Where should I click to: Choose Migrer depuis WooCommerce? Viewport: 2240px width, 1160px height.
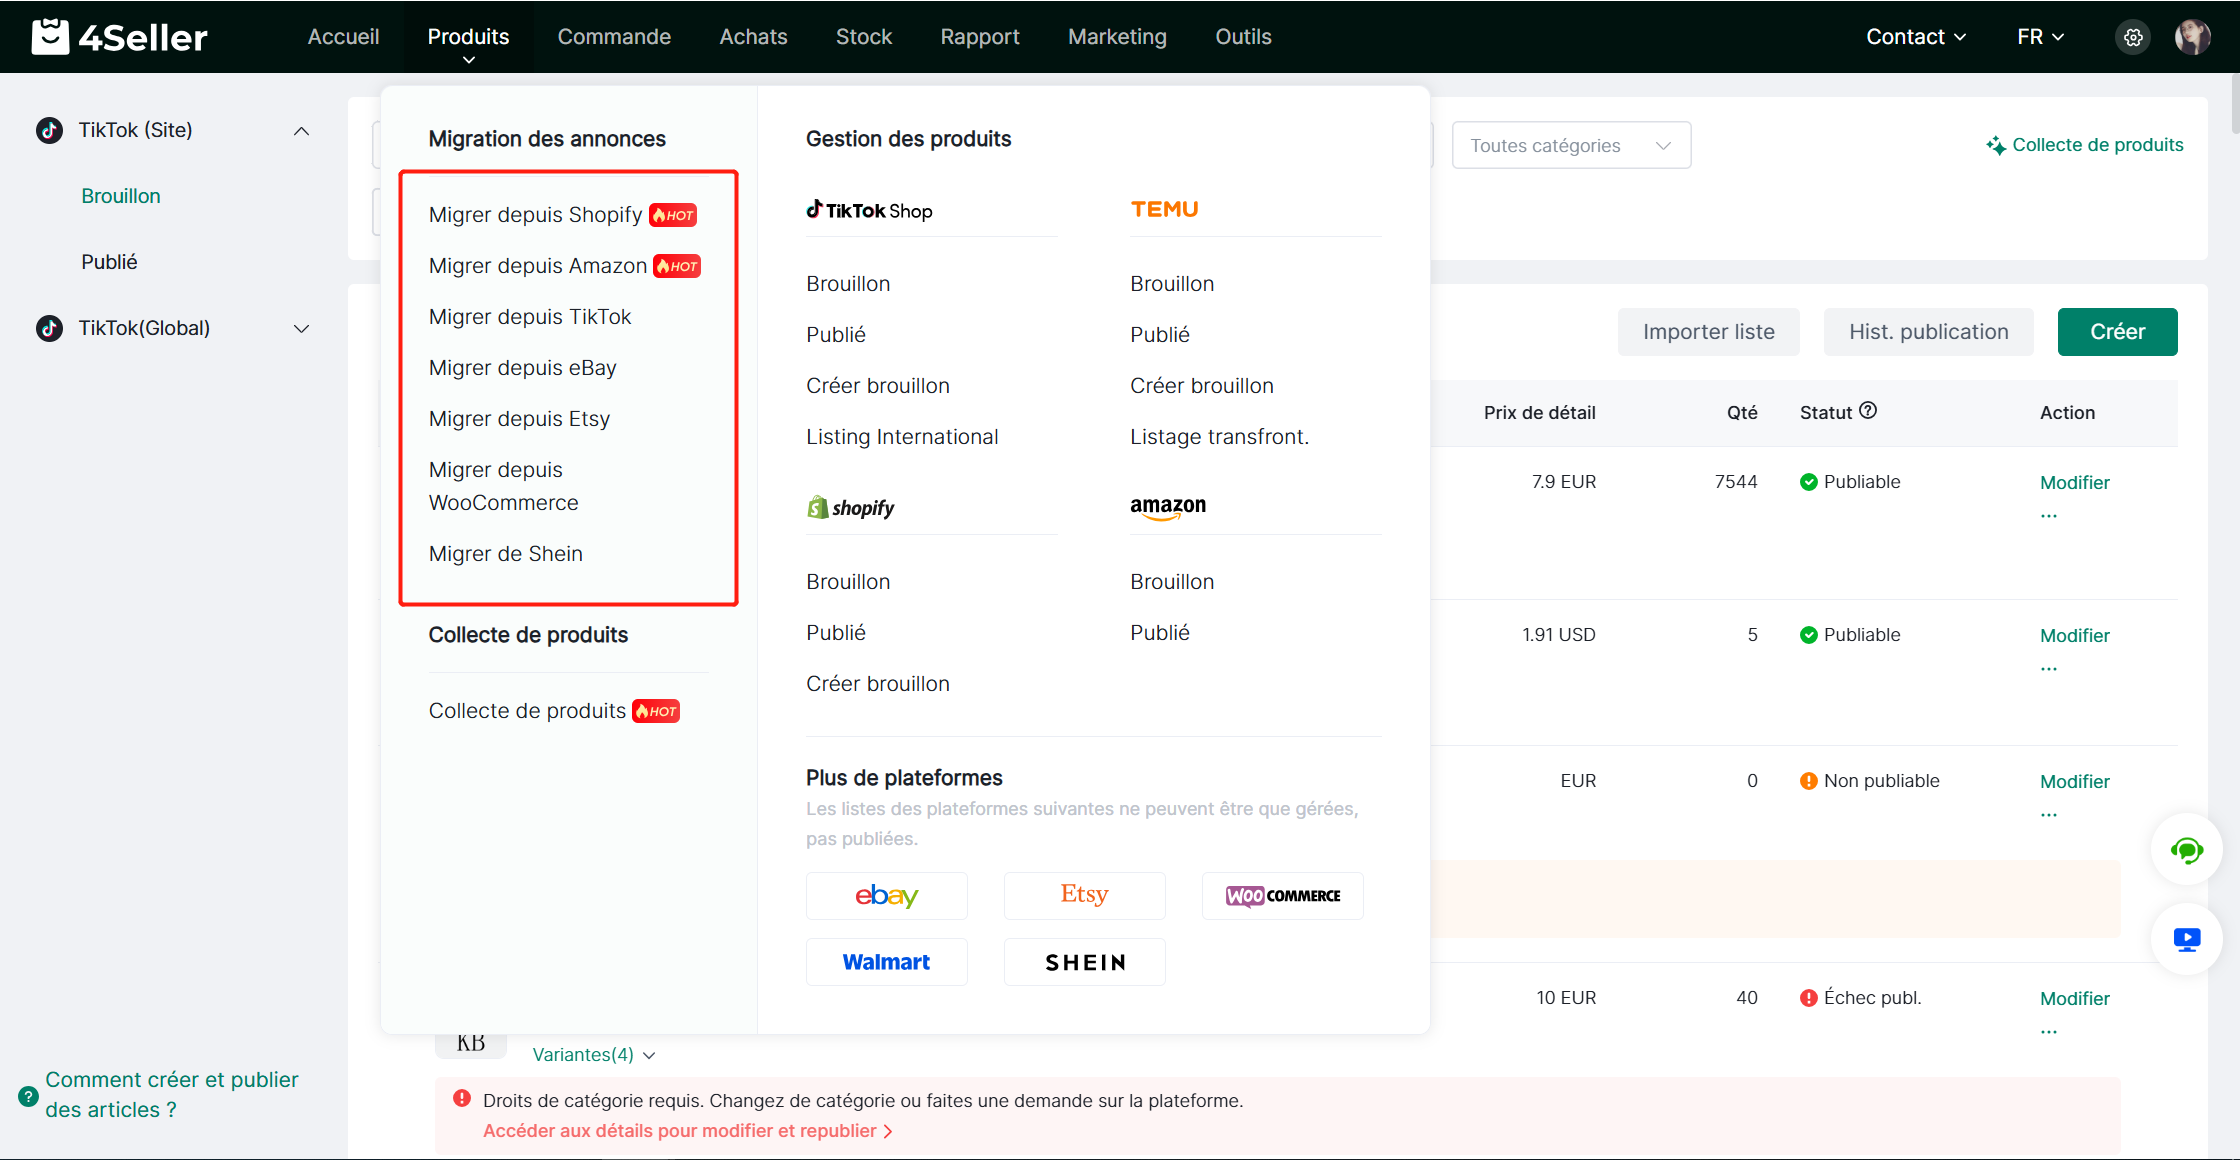tap(504, 486)
